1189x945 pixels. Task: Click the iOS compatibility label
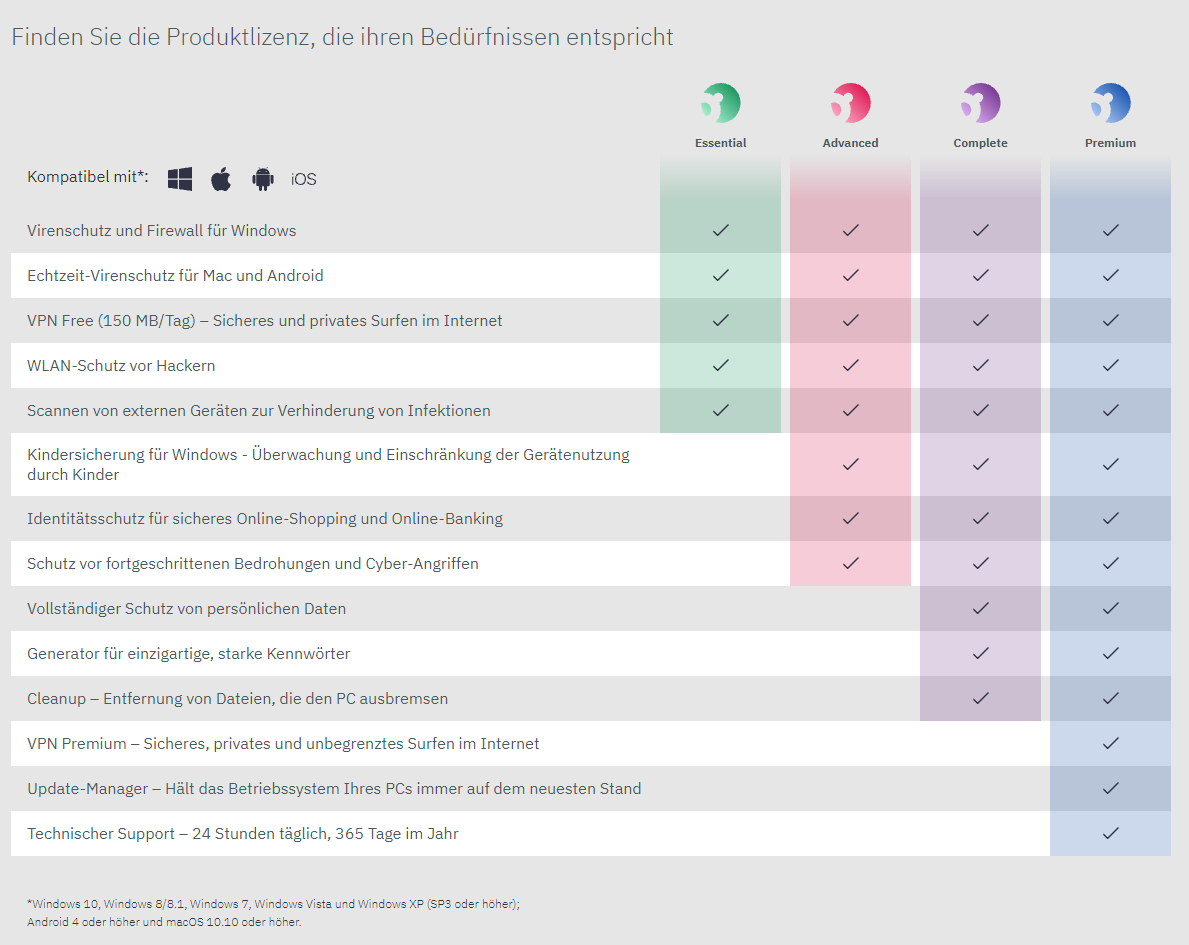click(304, 180)
